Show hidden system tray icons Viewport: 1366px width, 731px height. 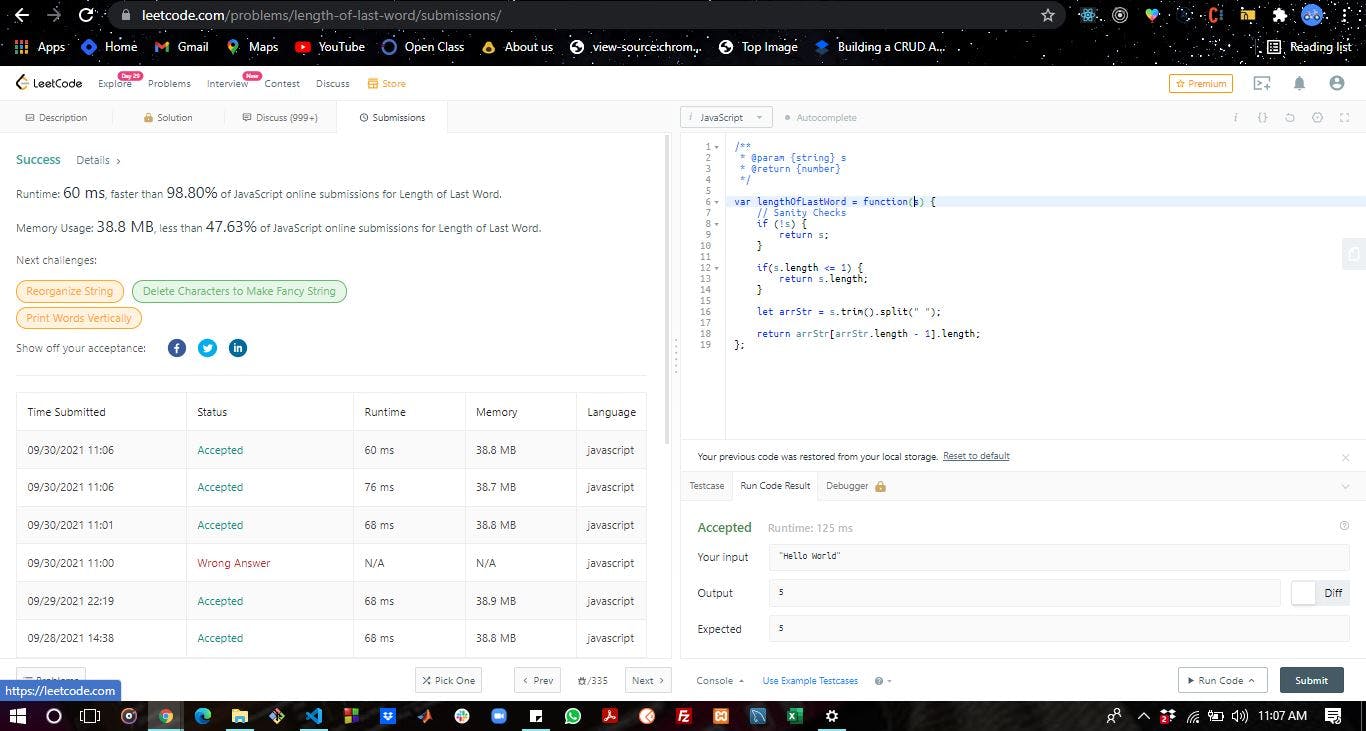coord(1142,716)
